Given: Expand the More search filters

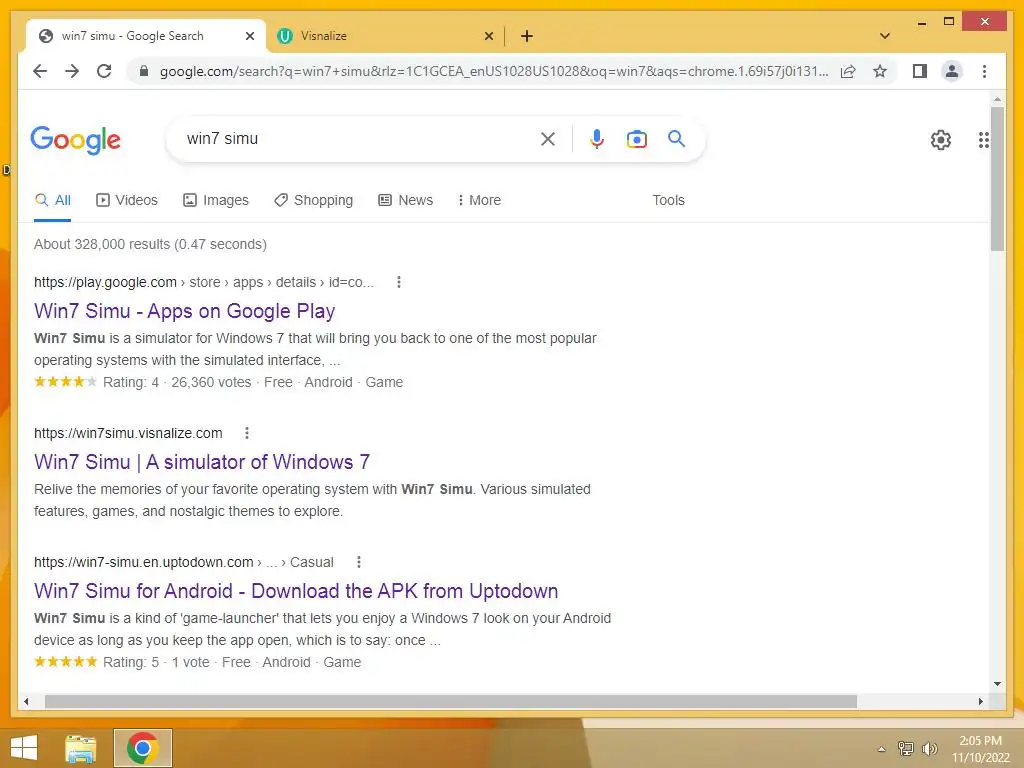Looking at the screenshot, I should click(x=479, y=200).
